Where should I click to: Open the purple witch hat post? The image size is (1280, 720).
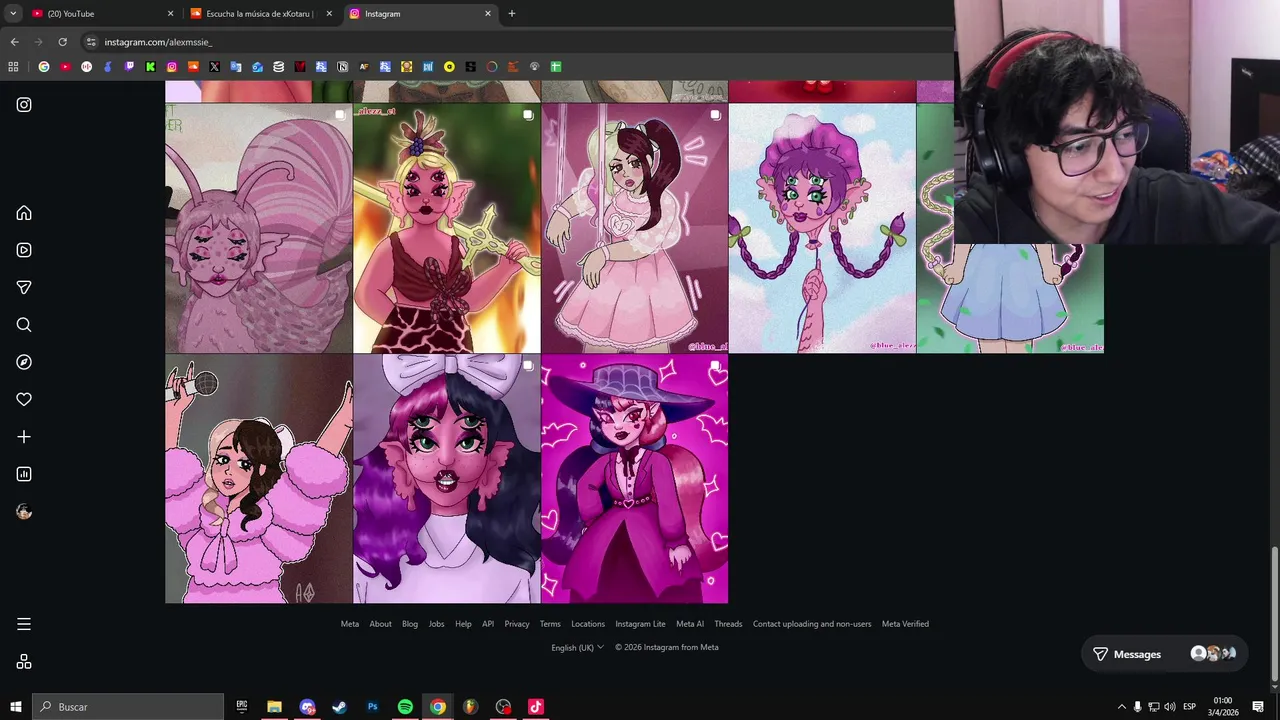tap(634, 479)
